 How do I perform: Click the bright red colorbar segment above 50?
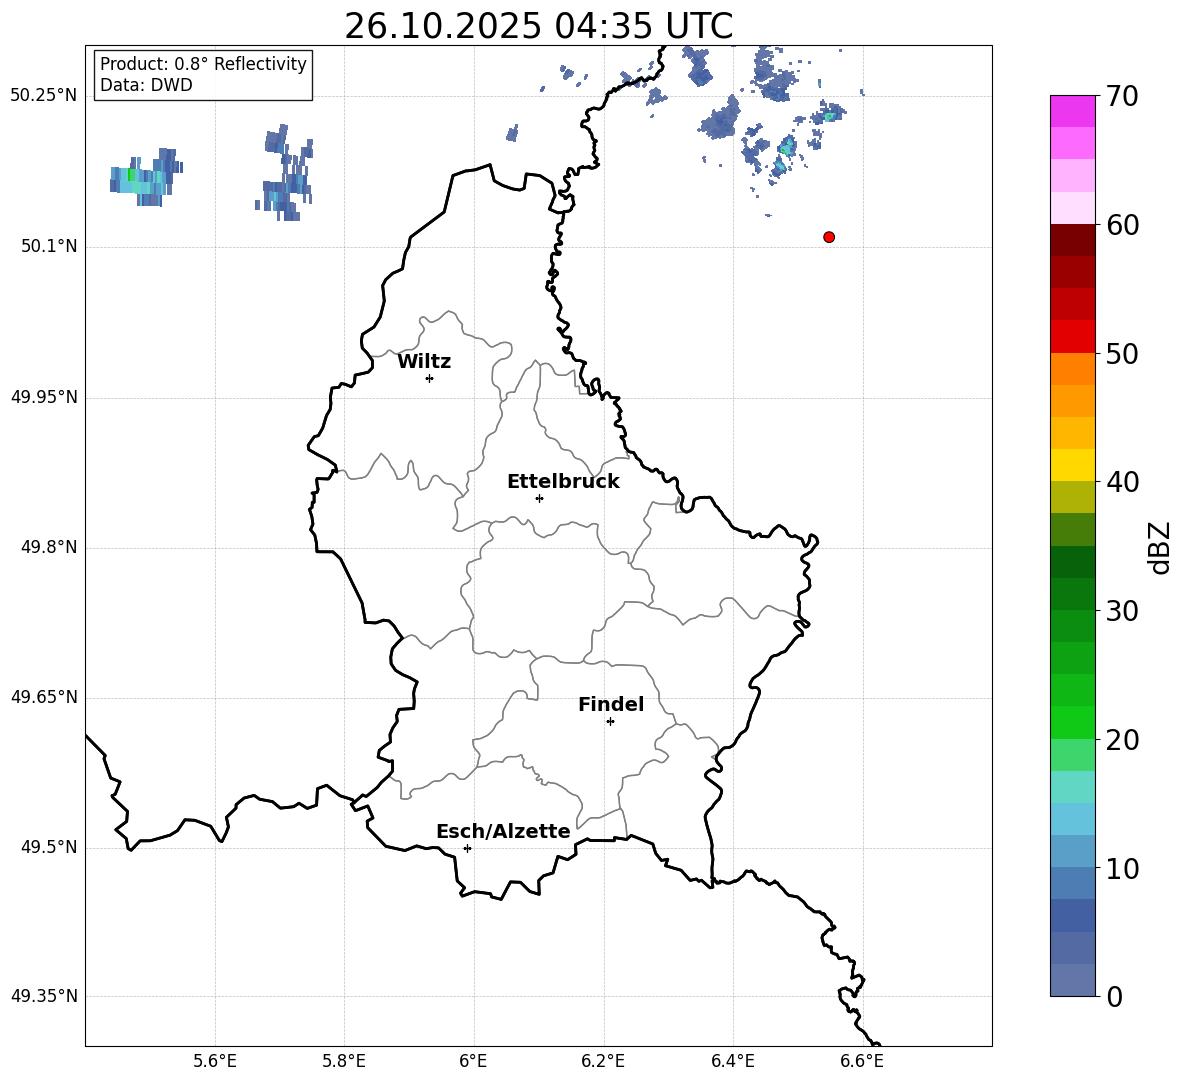coord(1073,337)
